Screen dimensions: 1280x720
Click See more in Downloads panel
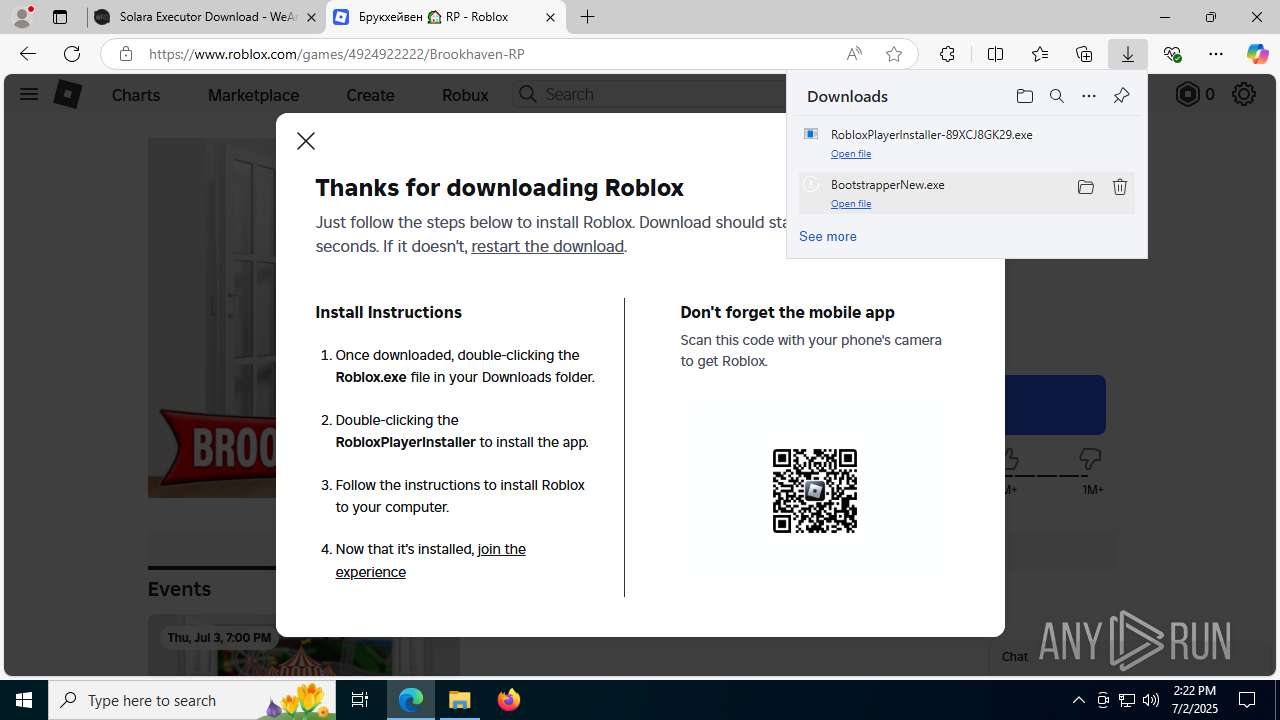click(827, 236)
